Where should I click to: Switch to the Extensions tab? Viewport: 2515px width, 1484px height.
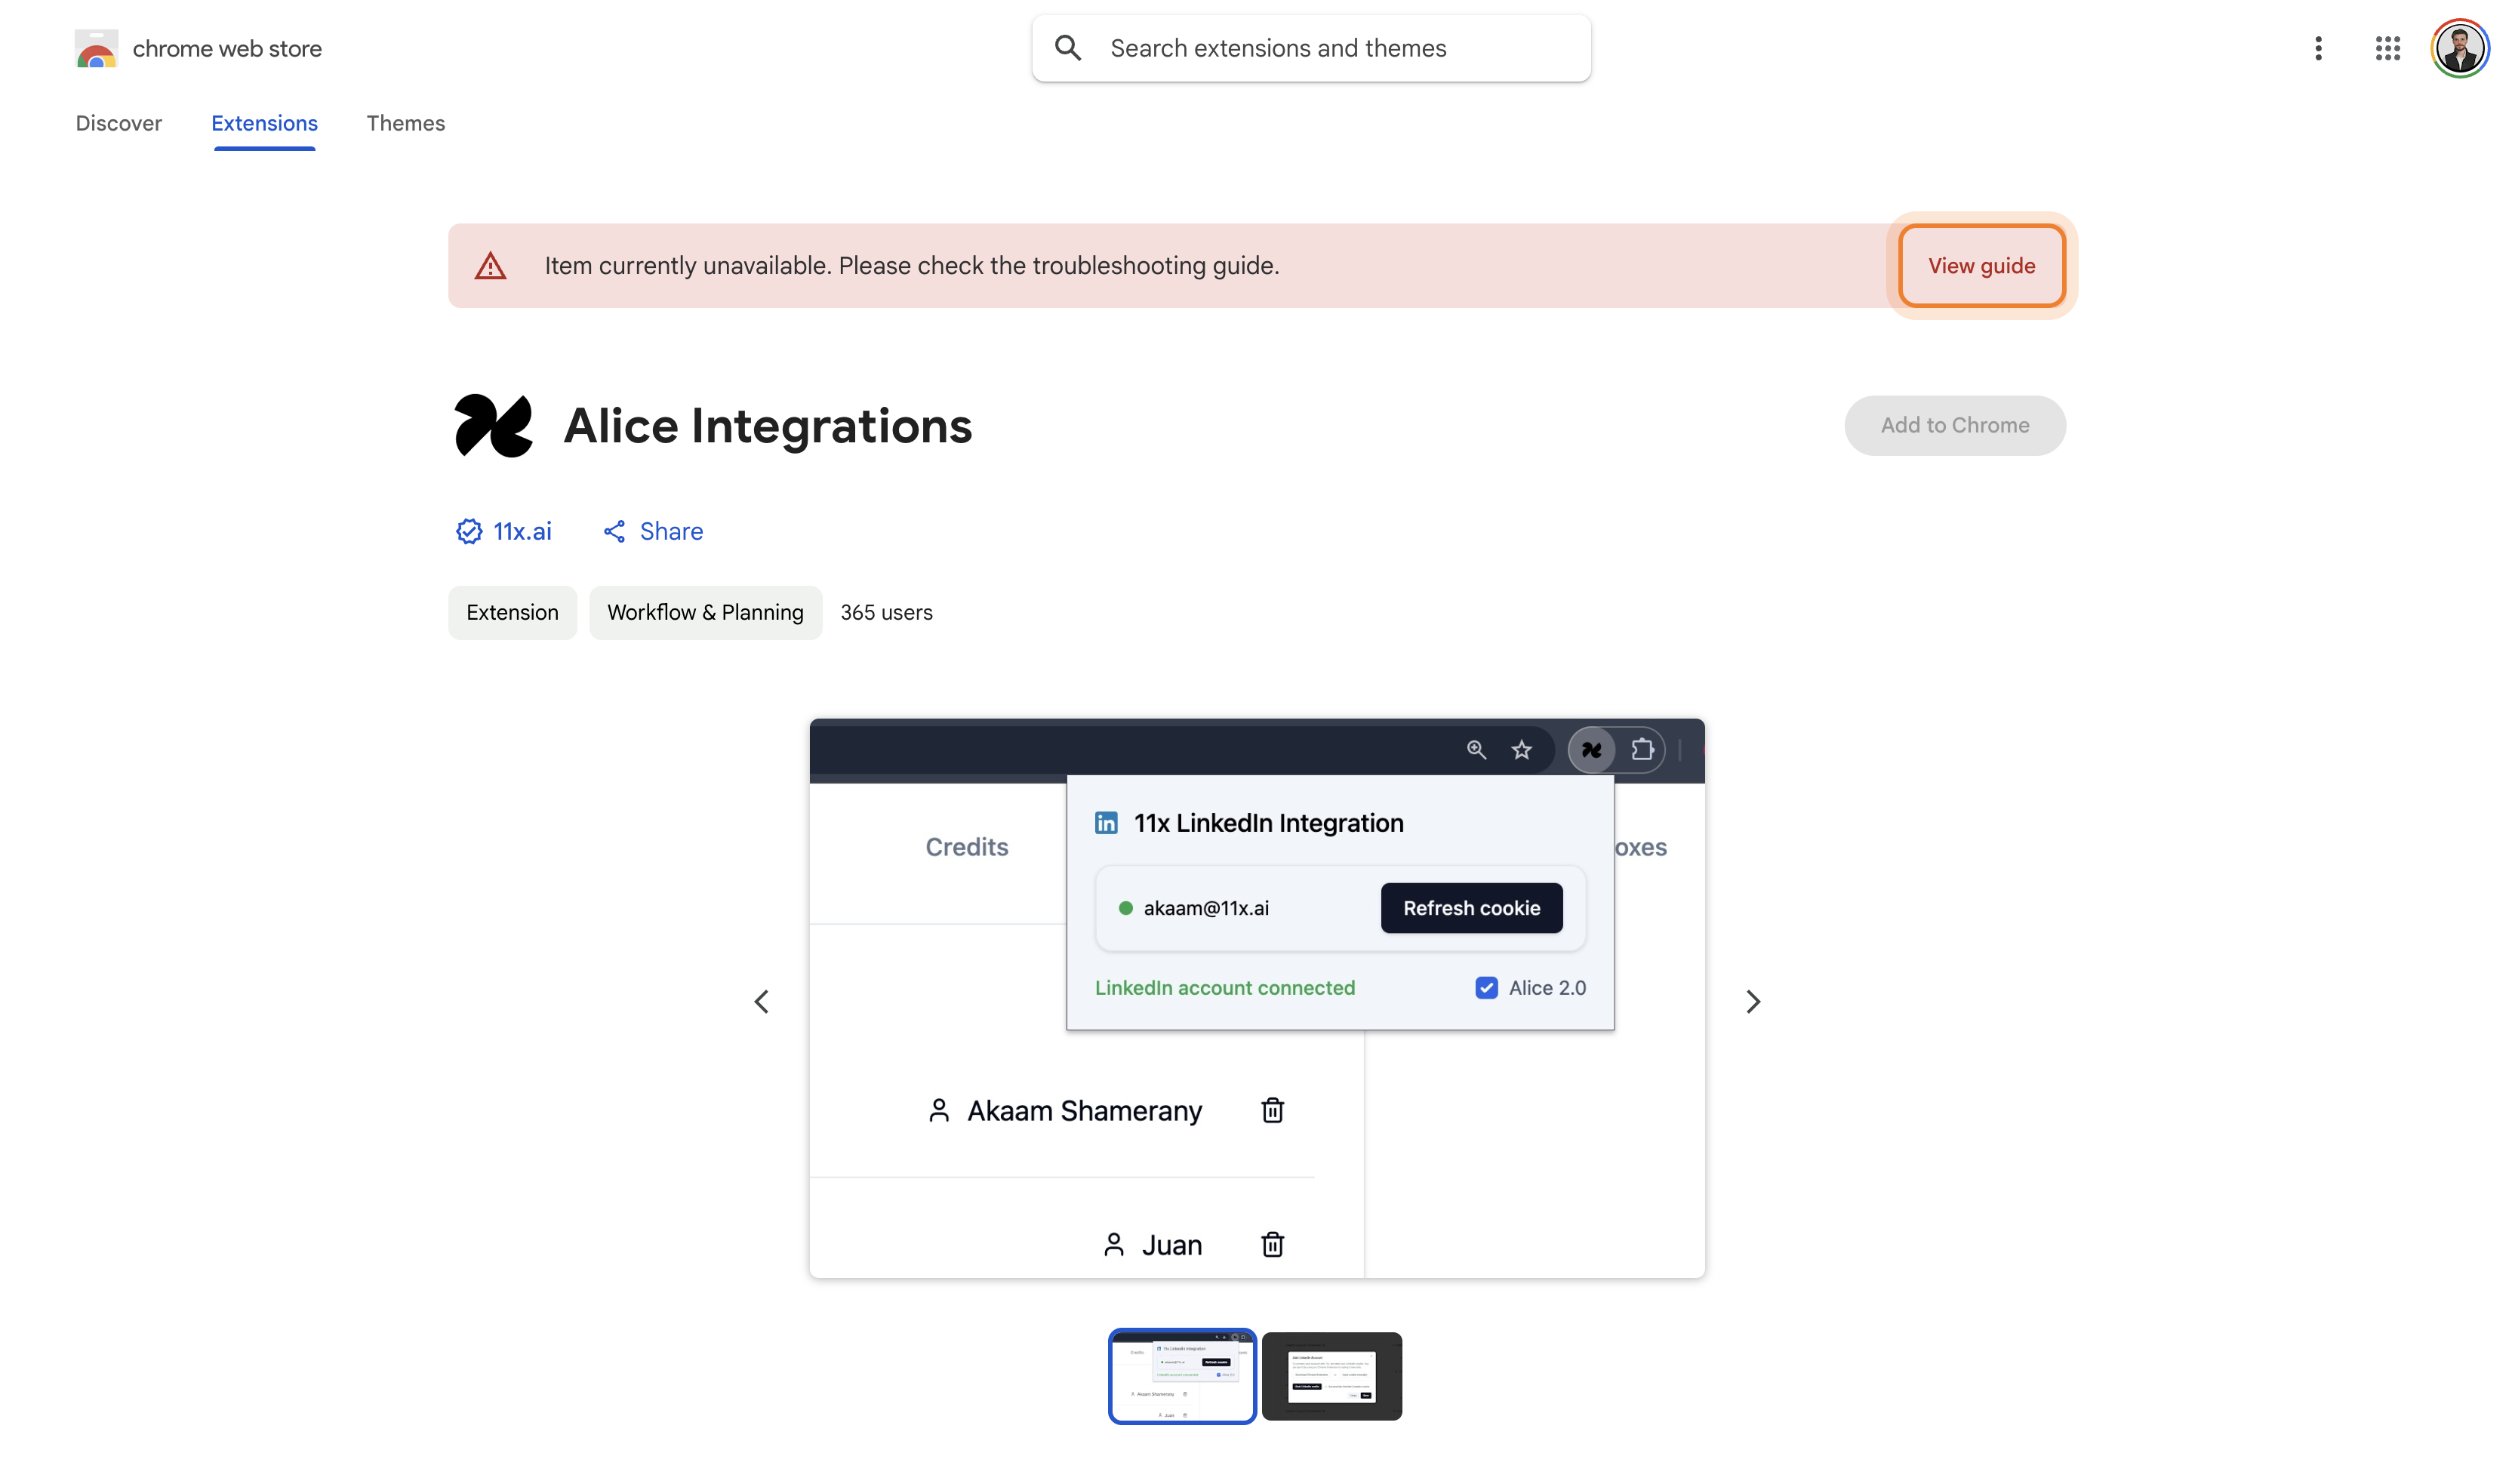click(x=264, y=123)
